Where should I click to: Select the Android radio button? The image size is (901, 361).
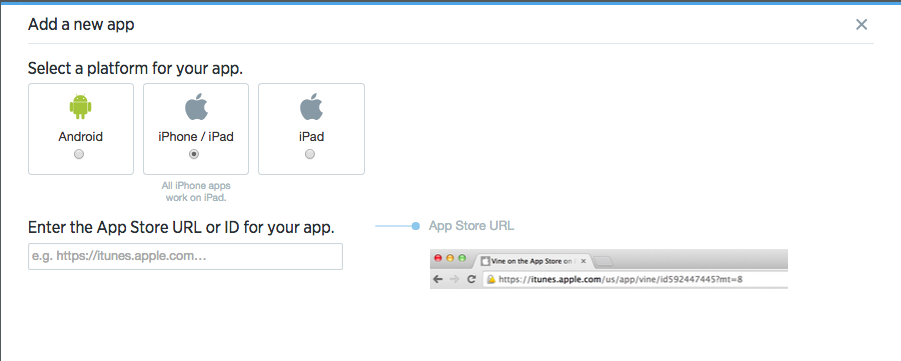coord(79,154)
